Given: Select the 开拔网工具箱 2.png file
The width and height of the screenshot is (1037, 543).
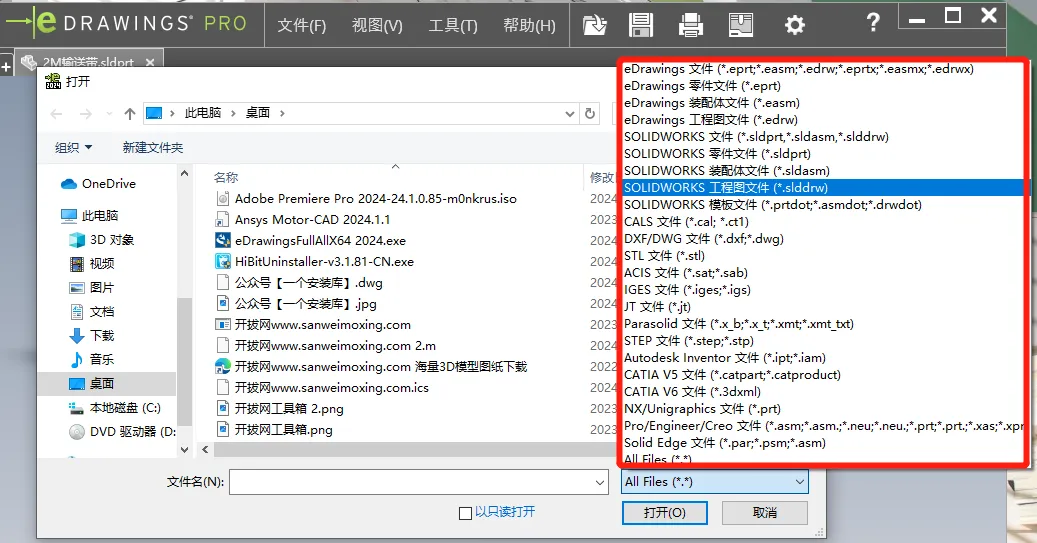Looking at the screenshot, I should 280,409.
